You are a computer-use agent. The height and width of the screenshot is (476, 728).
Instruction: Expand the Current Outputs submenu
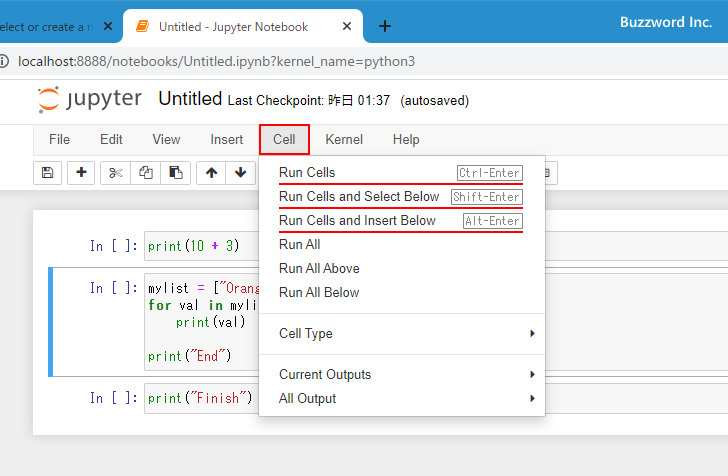pos(402,374)
